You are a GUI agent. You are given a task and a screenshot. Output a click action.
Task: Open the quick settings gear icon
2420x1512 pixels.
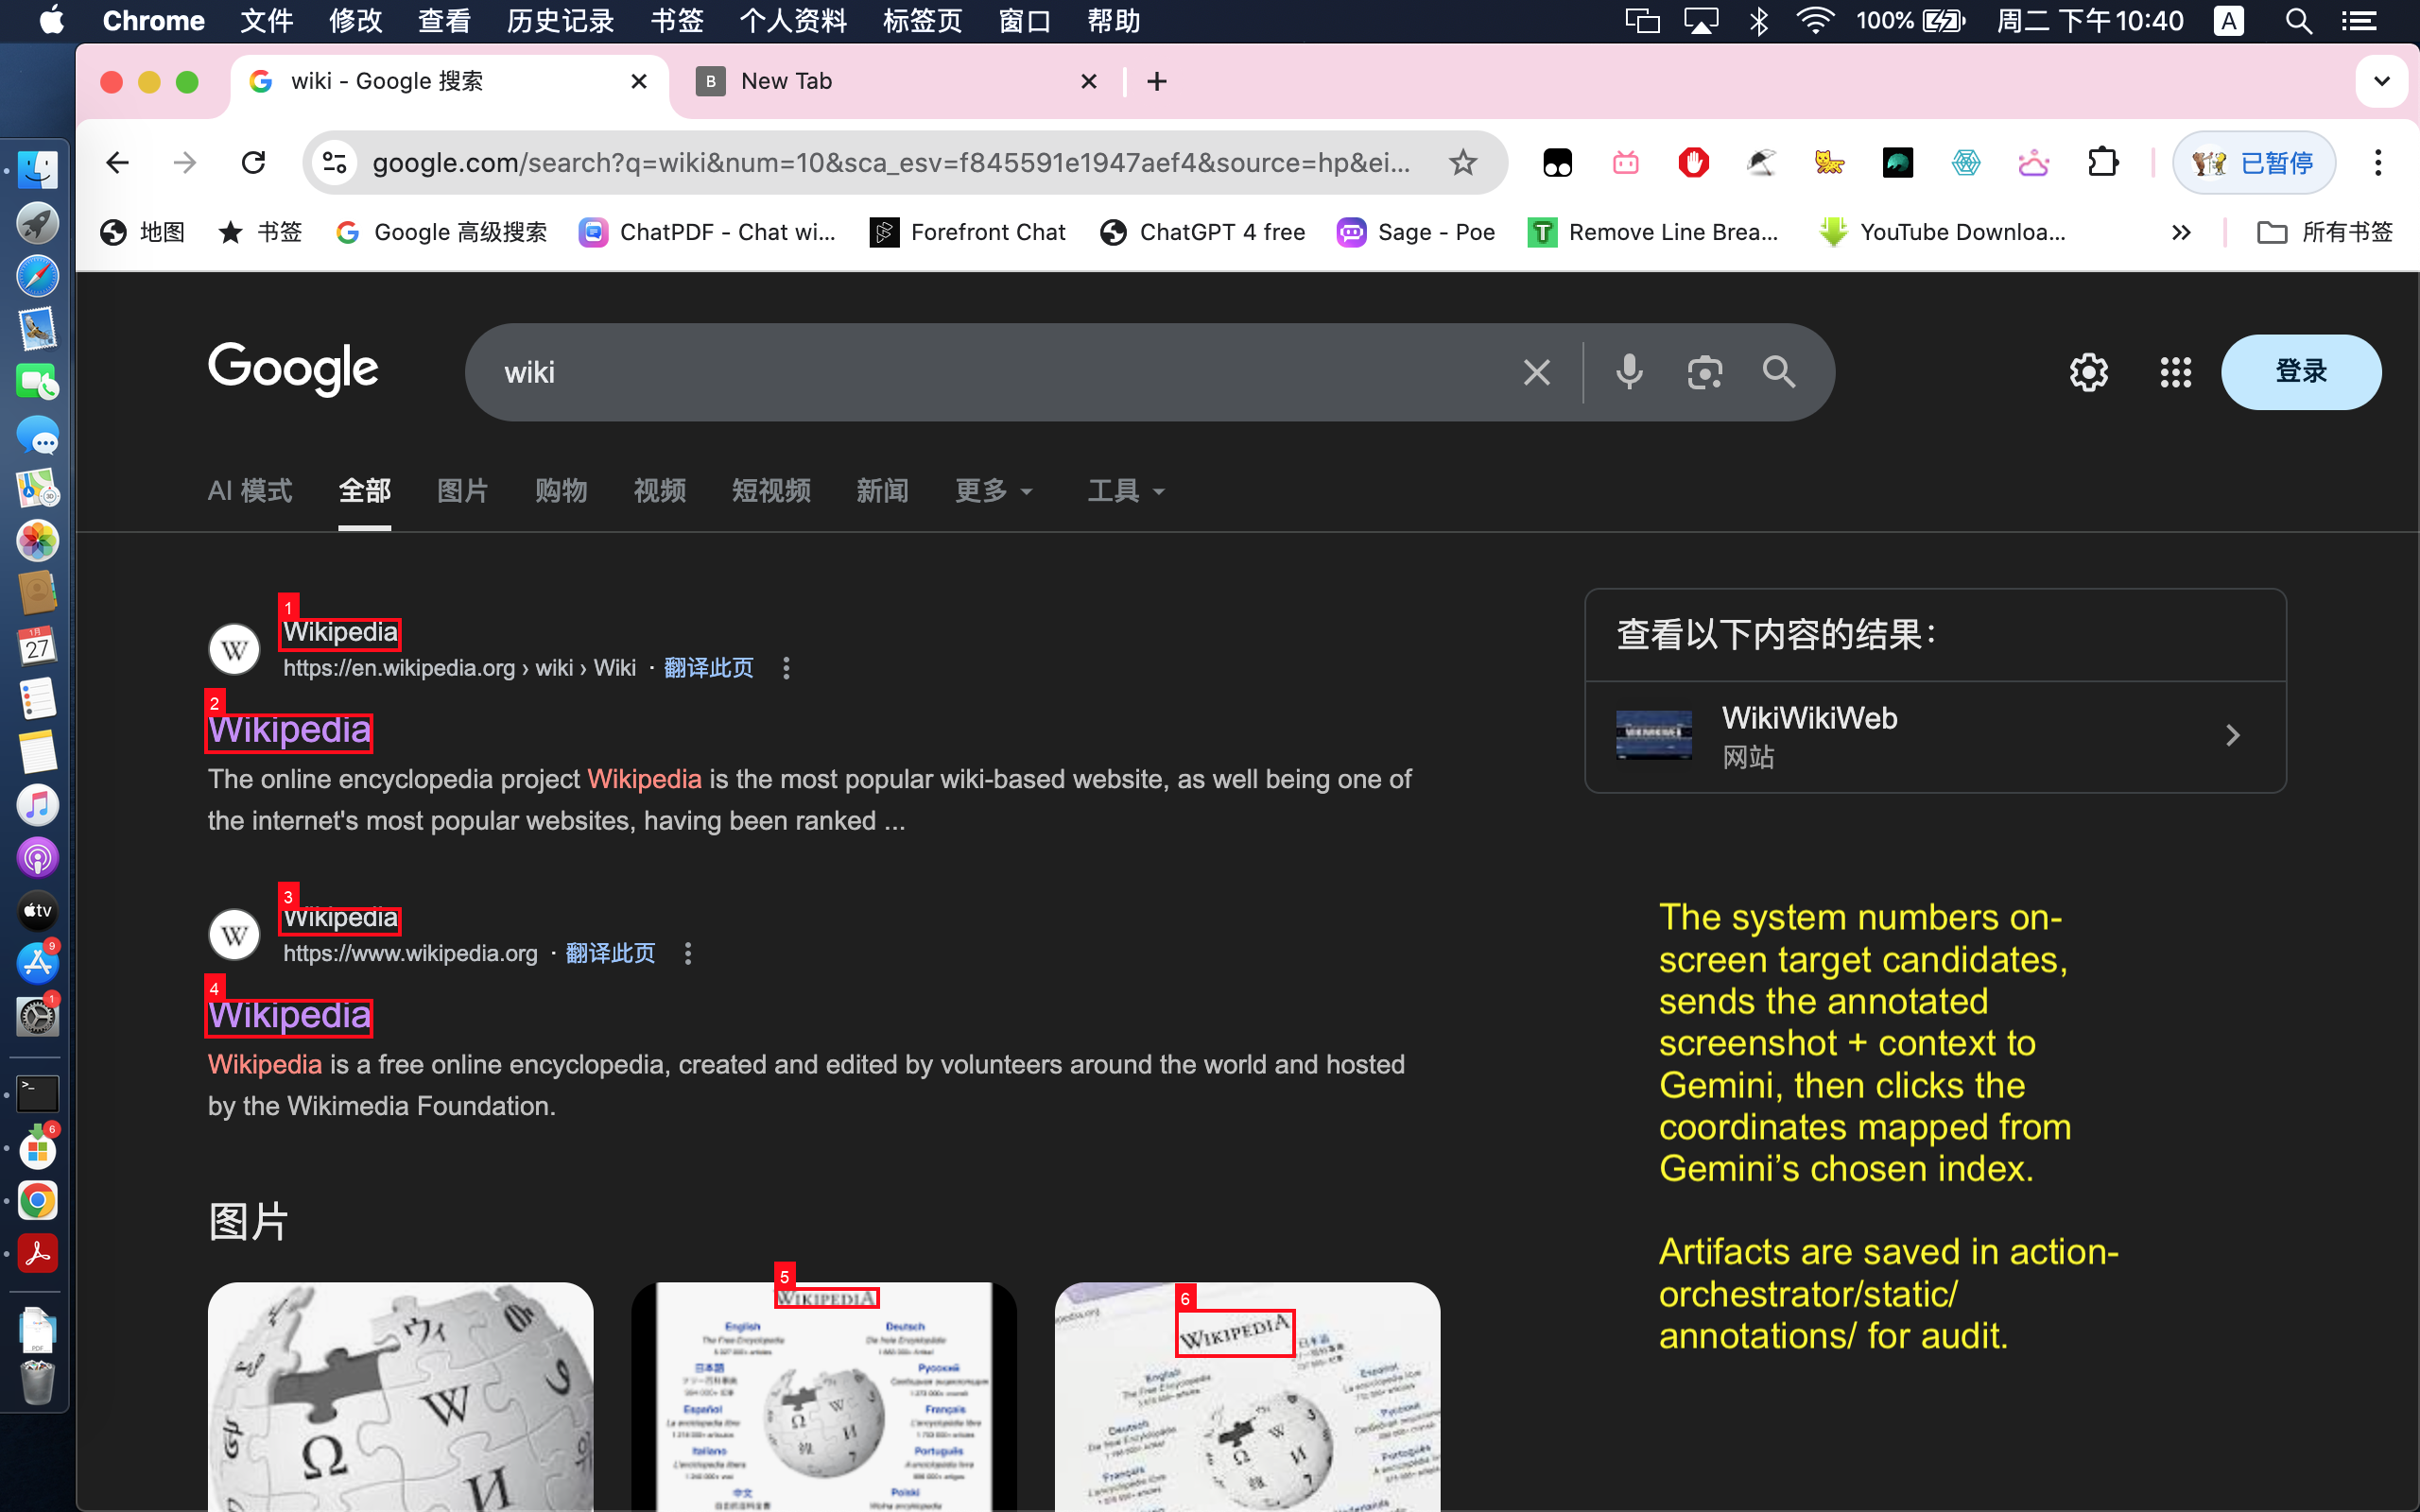click(x=2087, y=371)
